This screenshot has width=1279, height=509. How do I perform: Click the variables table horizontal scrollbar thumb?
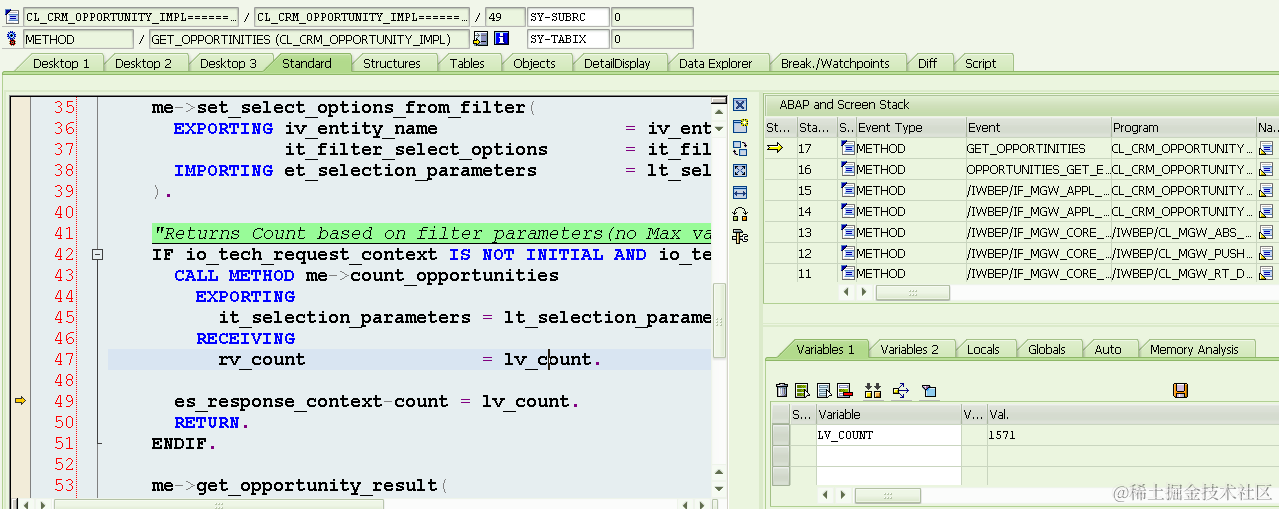click(x=888, y=495)
